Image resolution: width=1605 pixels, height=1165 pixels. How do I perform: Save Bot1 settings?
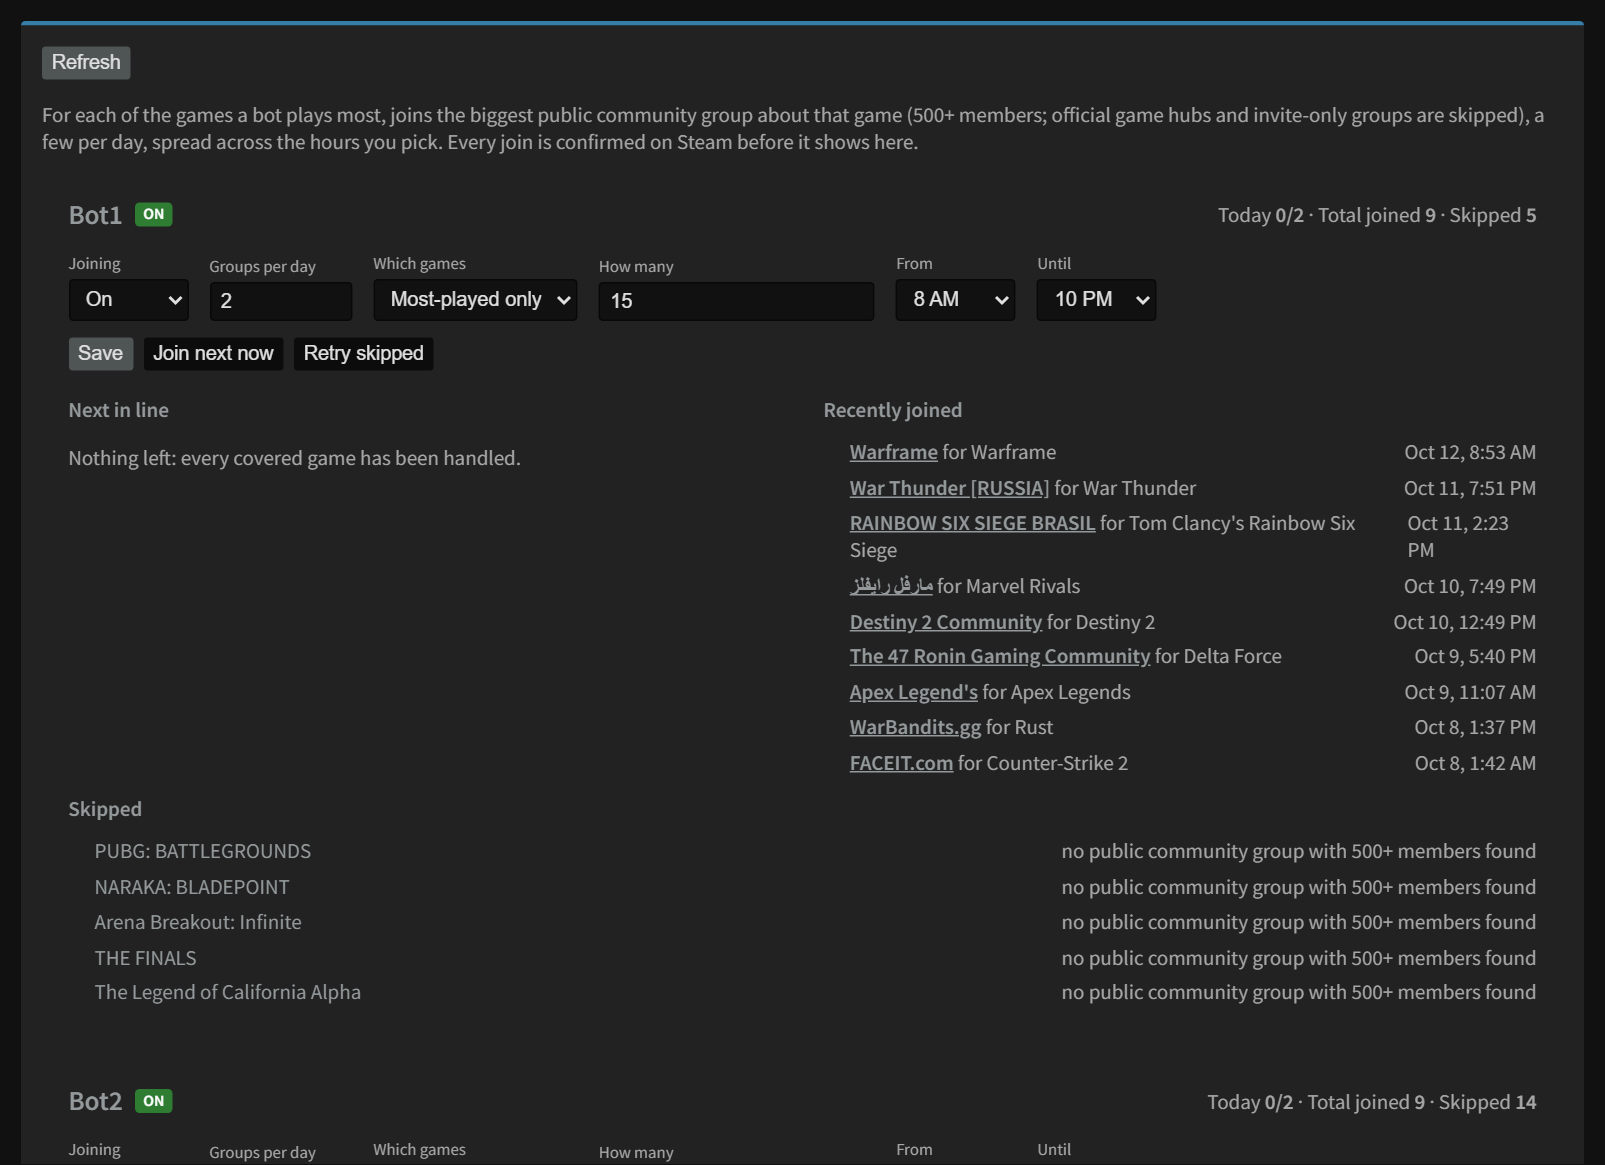coord(101,353)
